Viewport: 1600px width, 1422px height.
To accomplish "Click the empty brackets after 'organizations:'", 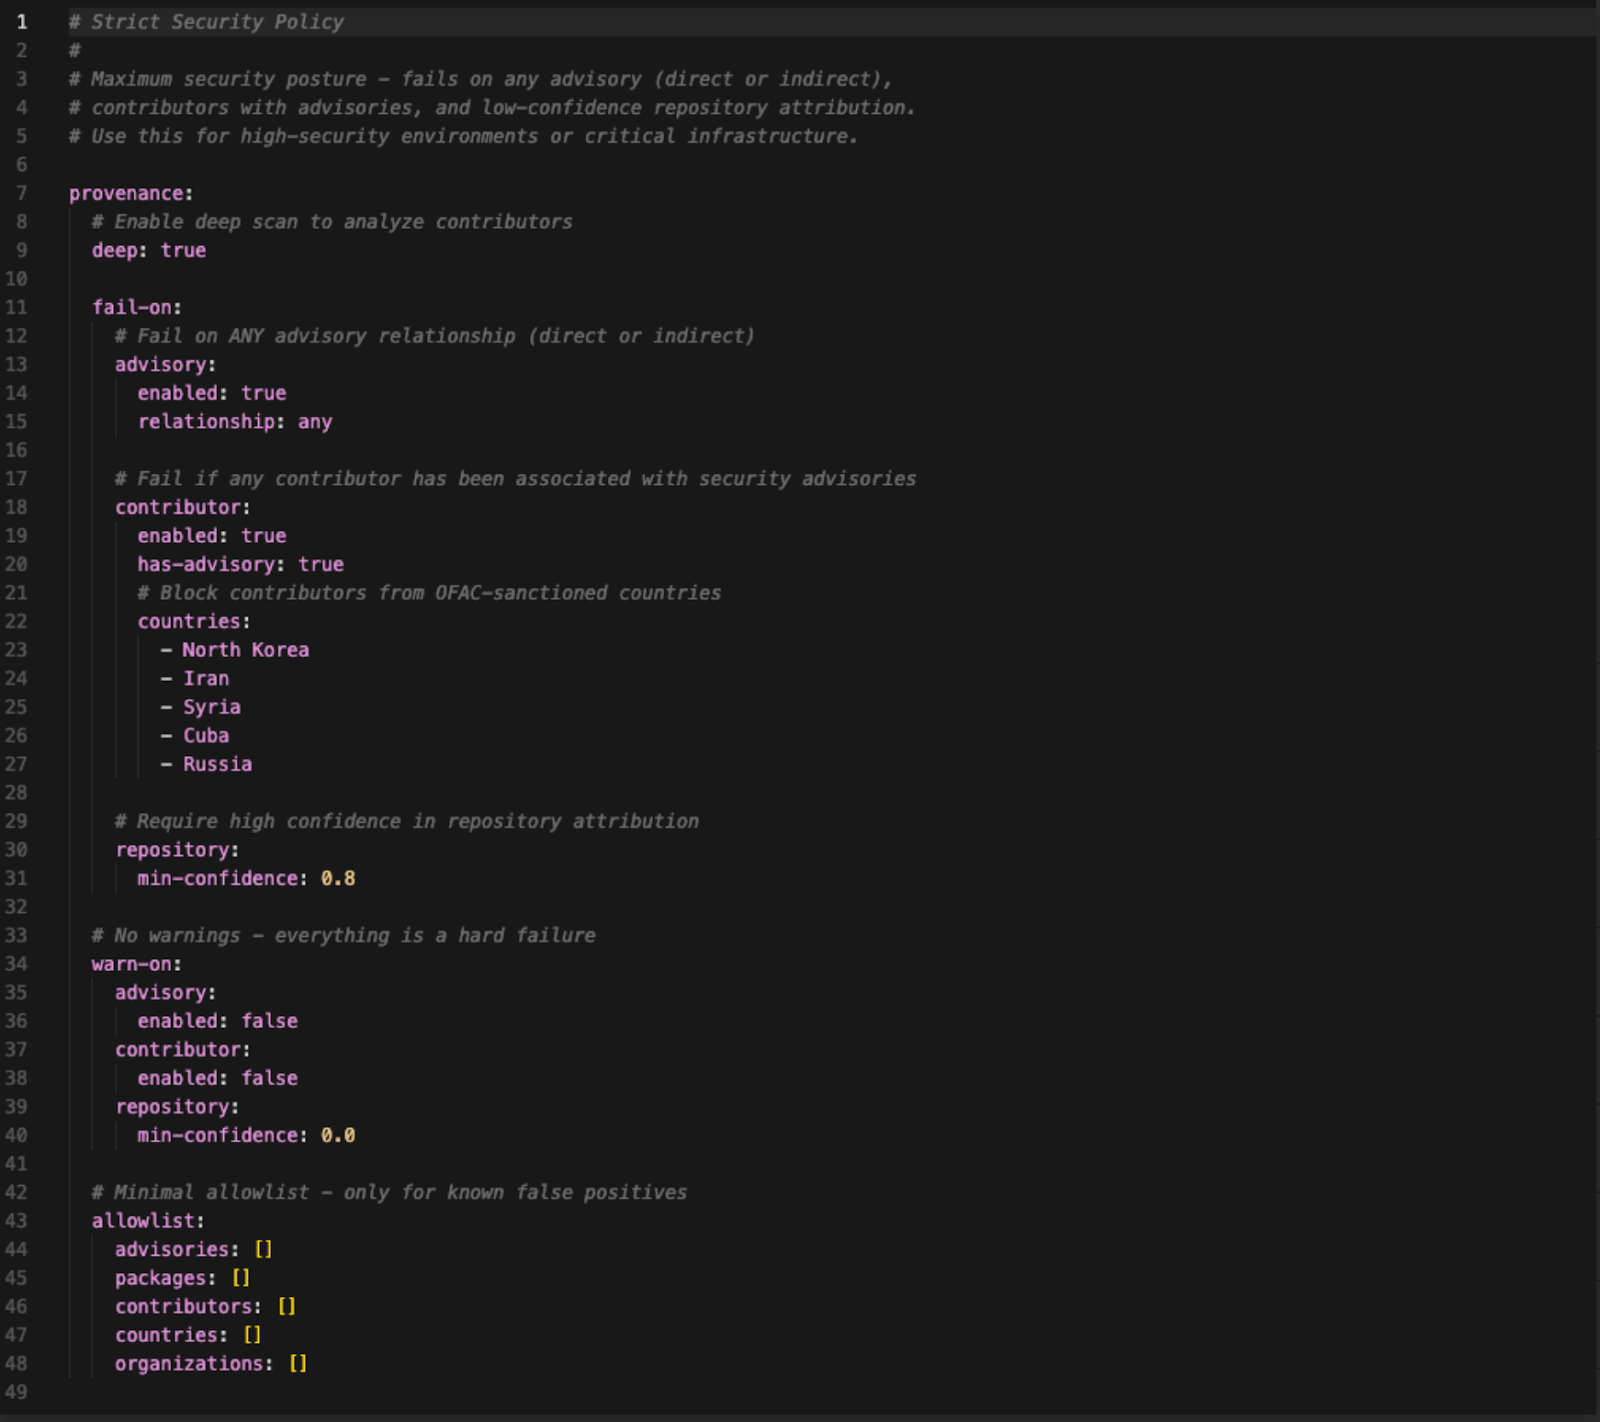I will coord(298,1364).
